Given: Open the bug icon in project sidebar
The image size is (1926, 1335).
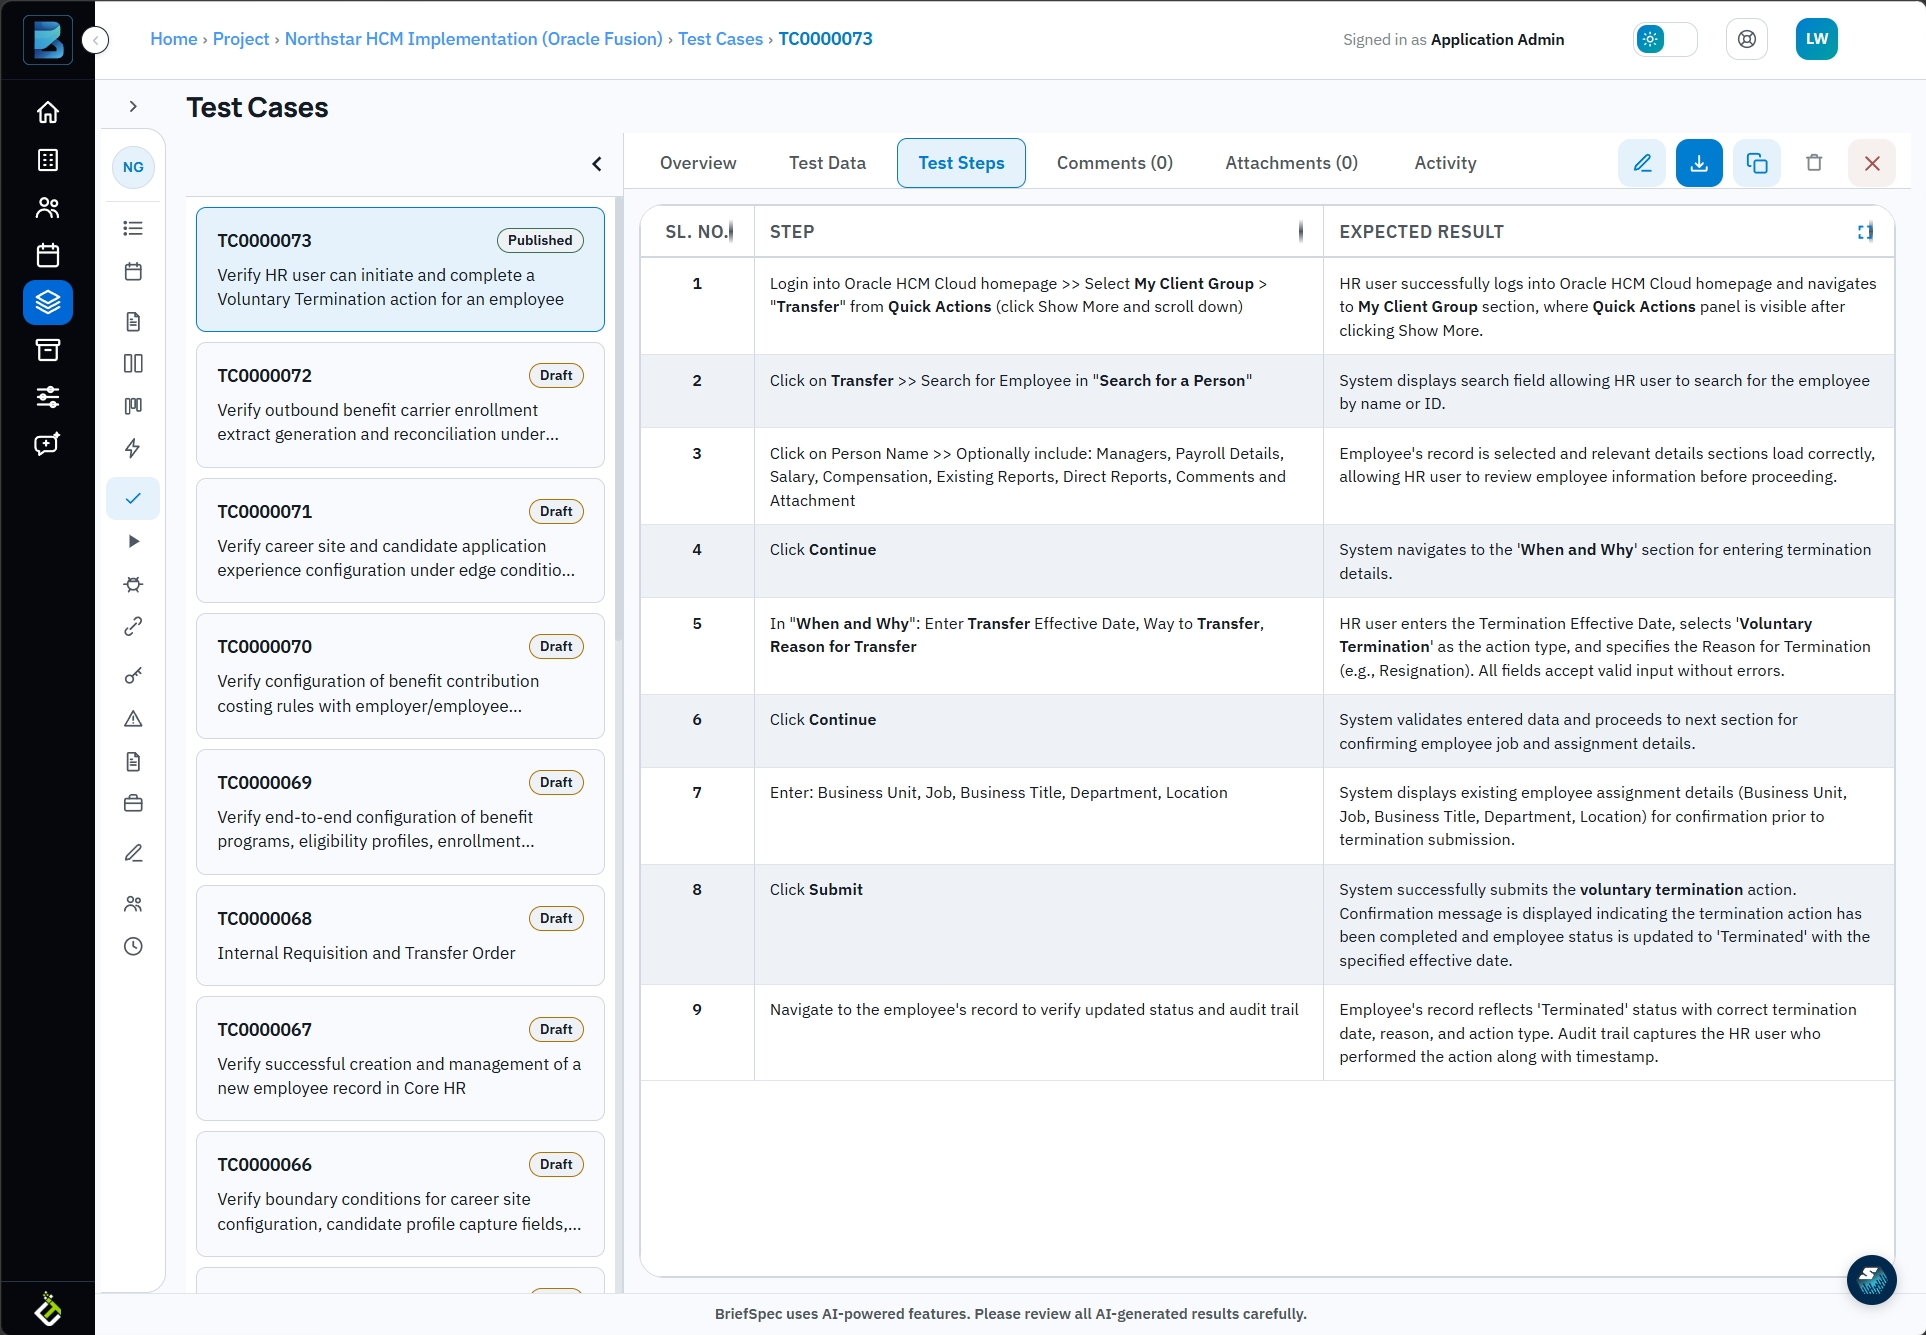Looking at the screenshot, I should (x=133, y=584).
